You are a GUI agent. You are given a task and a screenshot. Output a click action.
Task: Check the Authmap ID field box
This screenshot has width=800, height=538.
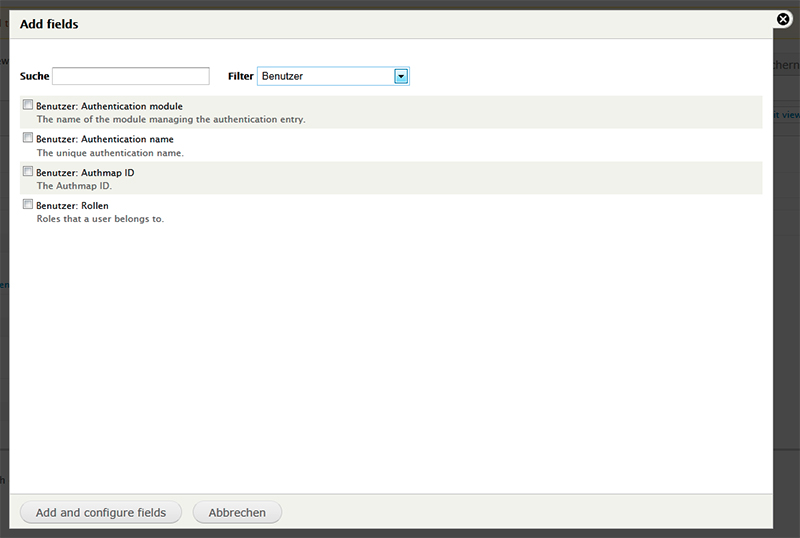coord(28,171)
